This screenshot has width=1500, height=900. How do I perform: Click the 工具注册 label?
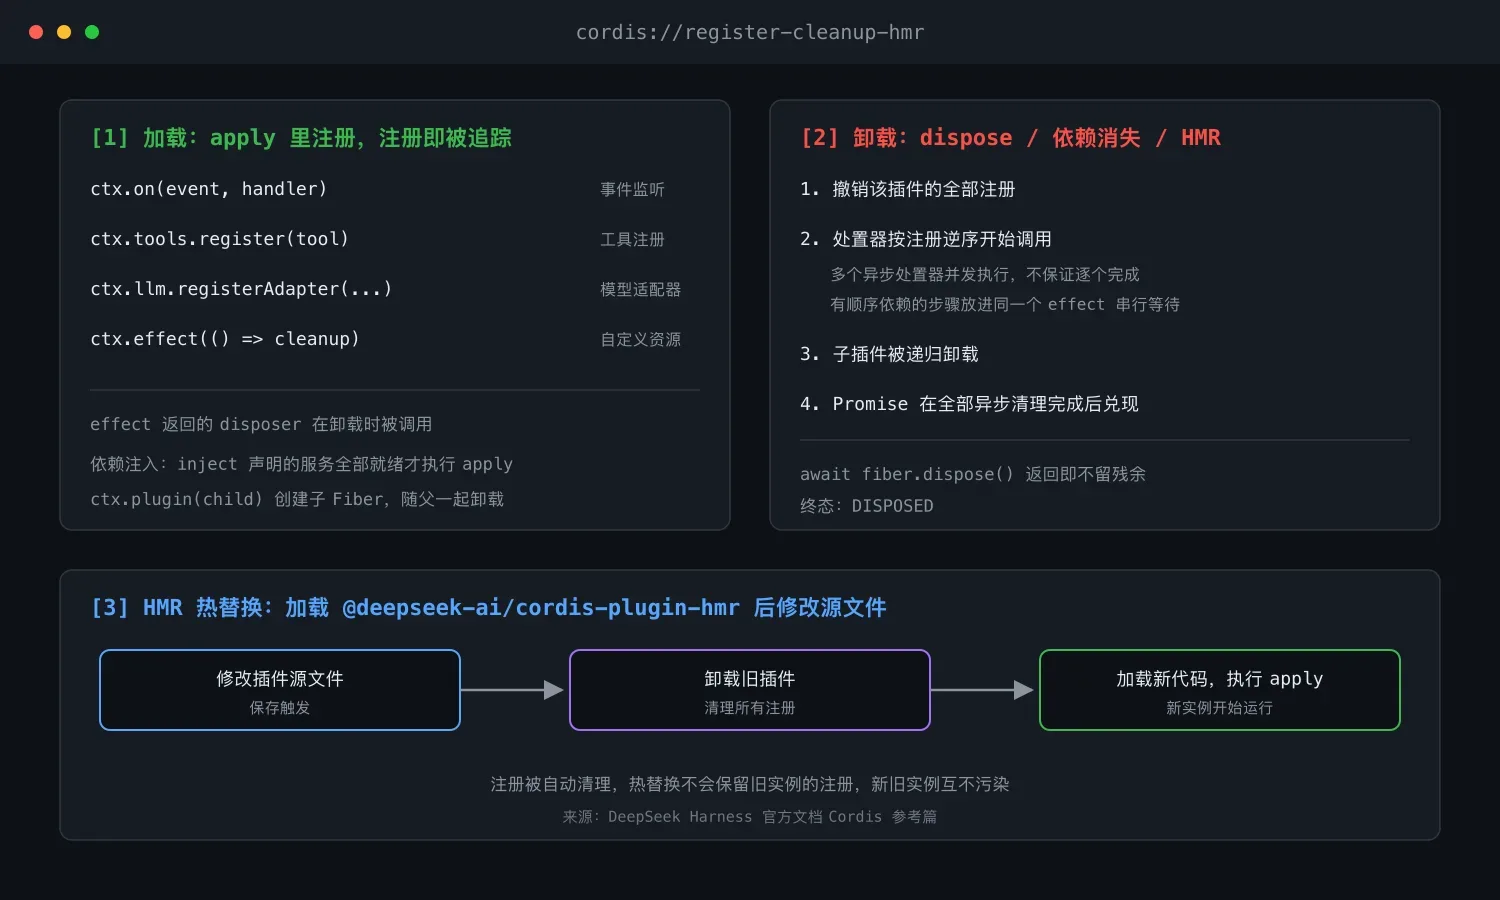click(632, 239)
